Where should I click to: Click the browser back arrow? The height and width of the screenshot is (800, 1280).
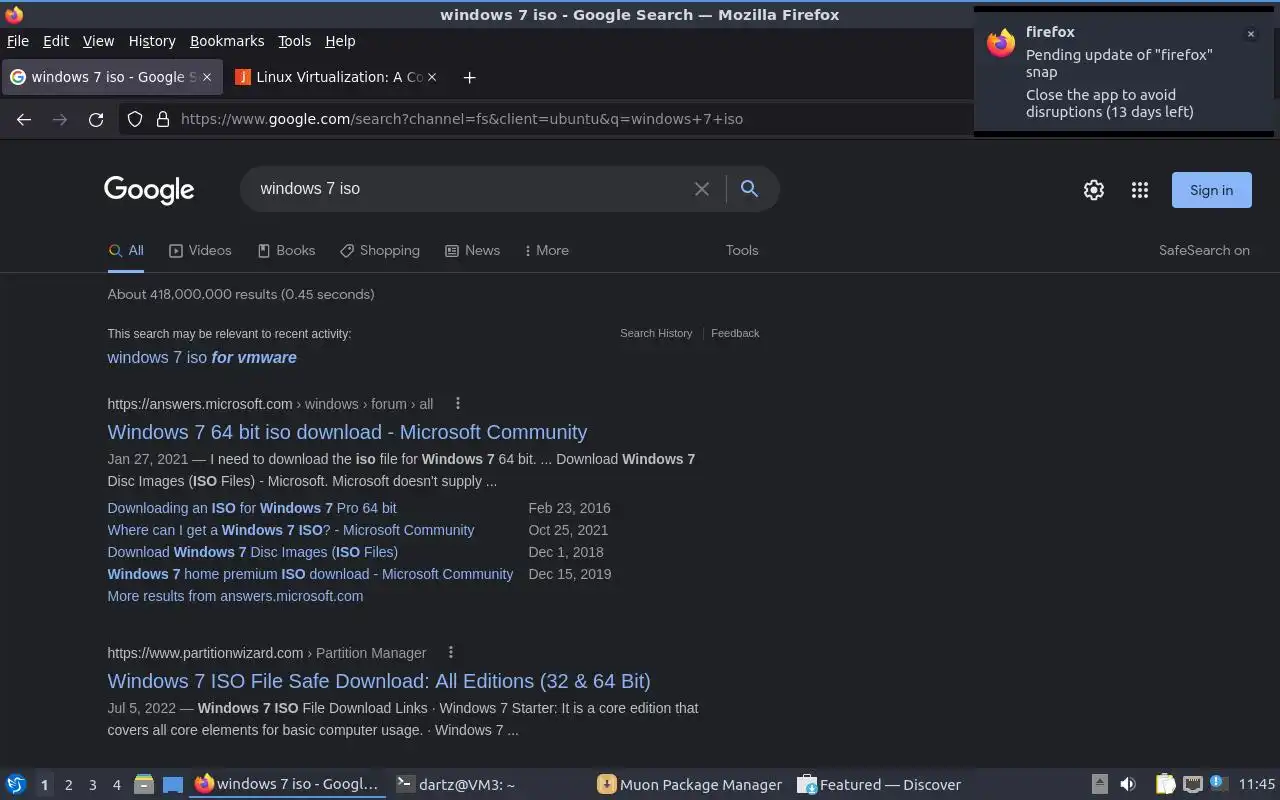click(24, 119)
